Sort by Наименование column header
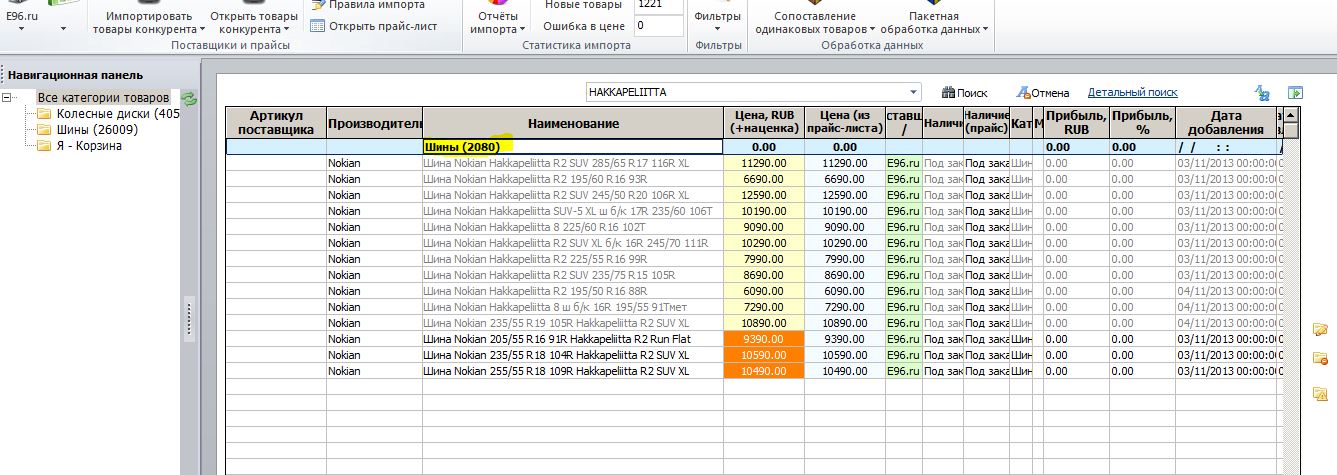The image size is (1337, 475). (573, 123)
